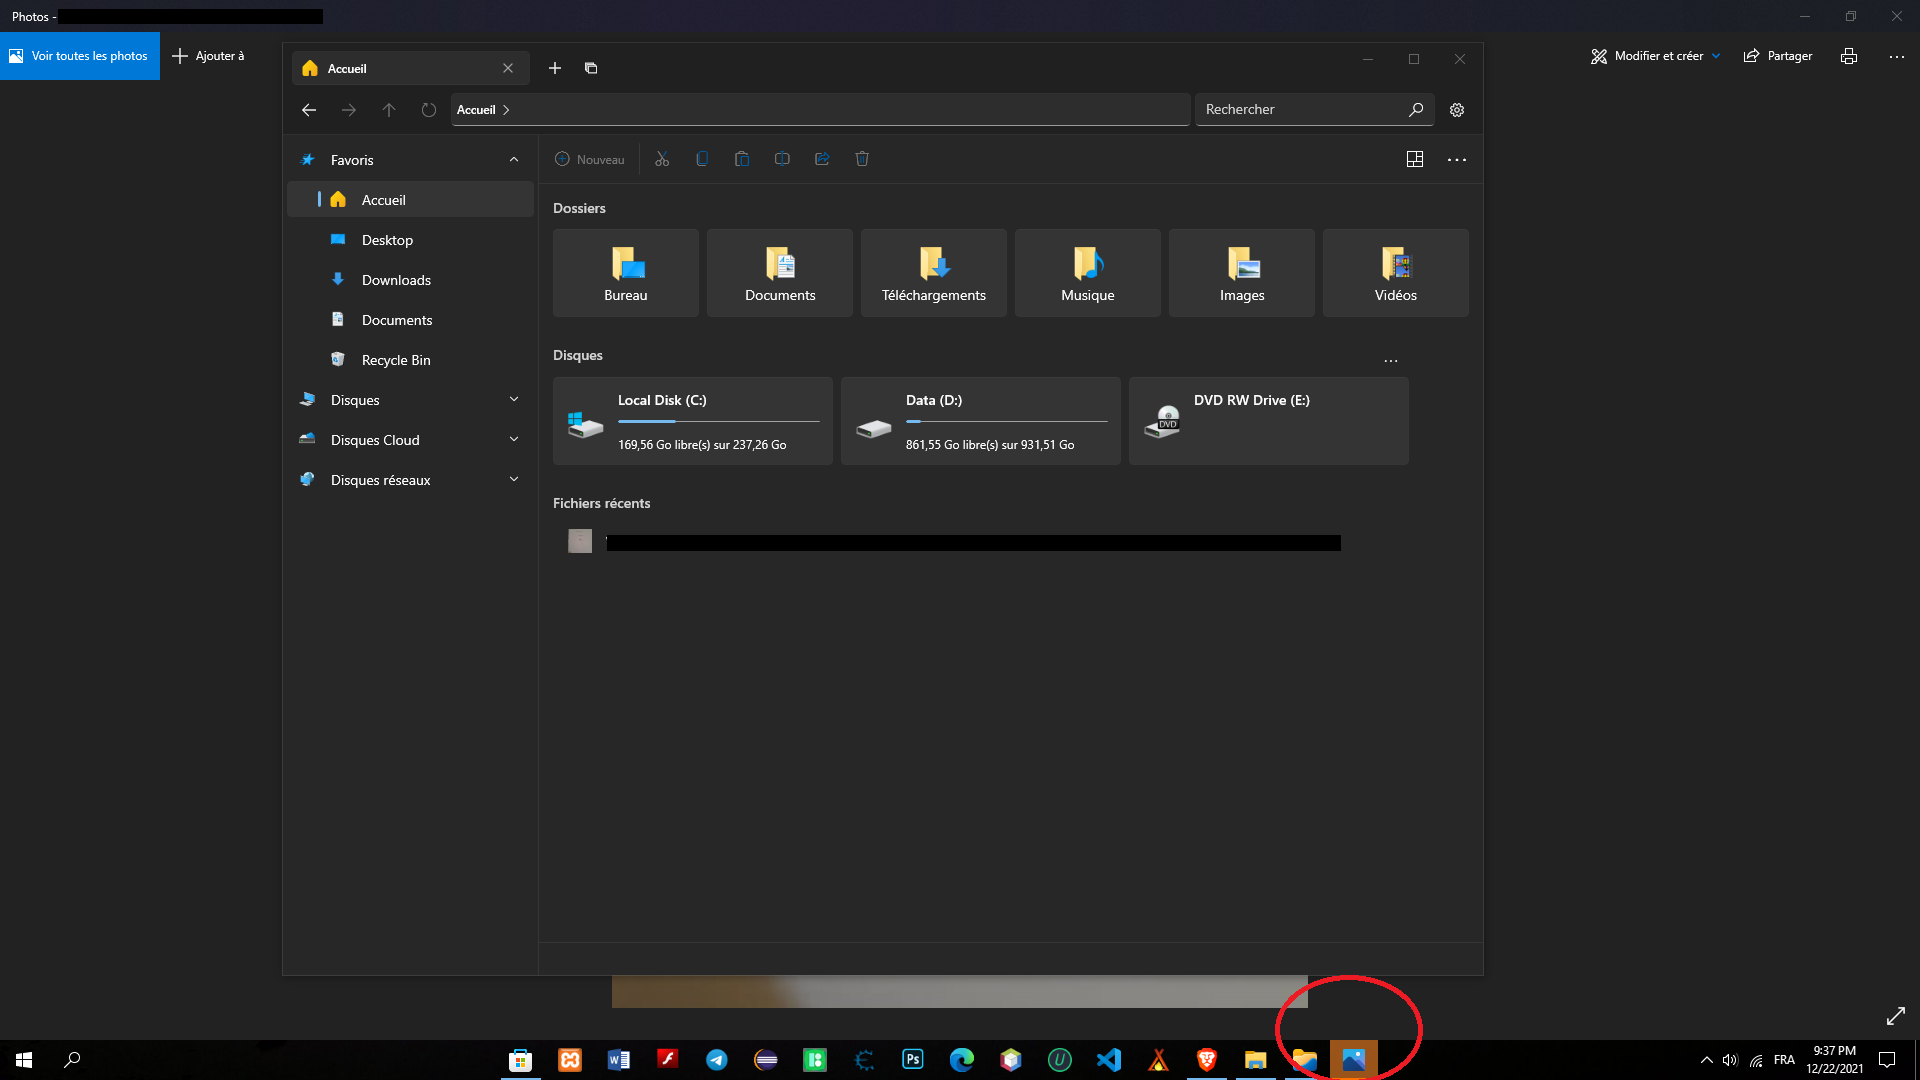1920x1080 pixels.
Task: Click the FRA language indicator in tray
Action: pyautogui.click(x=1784, y=1060)
